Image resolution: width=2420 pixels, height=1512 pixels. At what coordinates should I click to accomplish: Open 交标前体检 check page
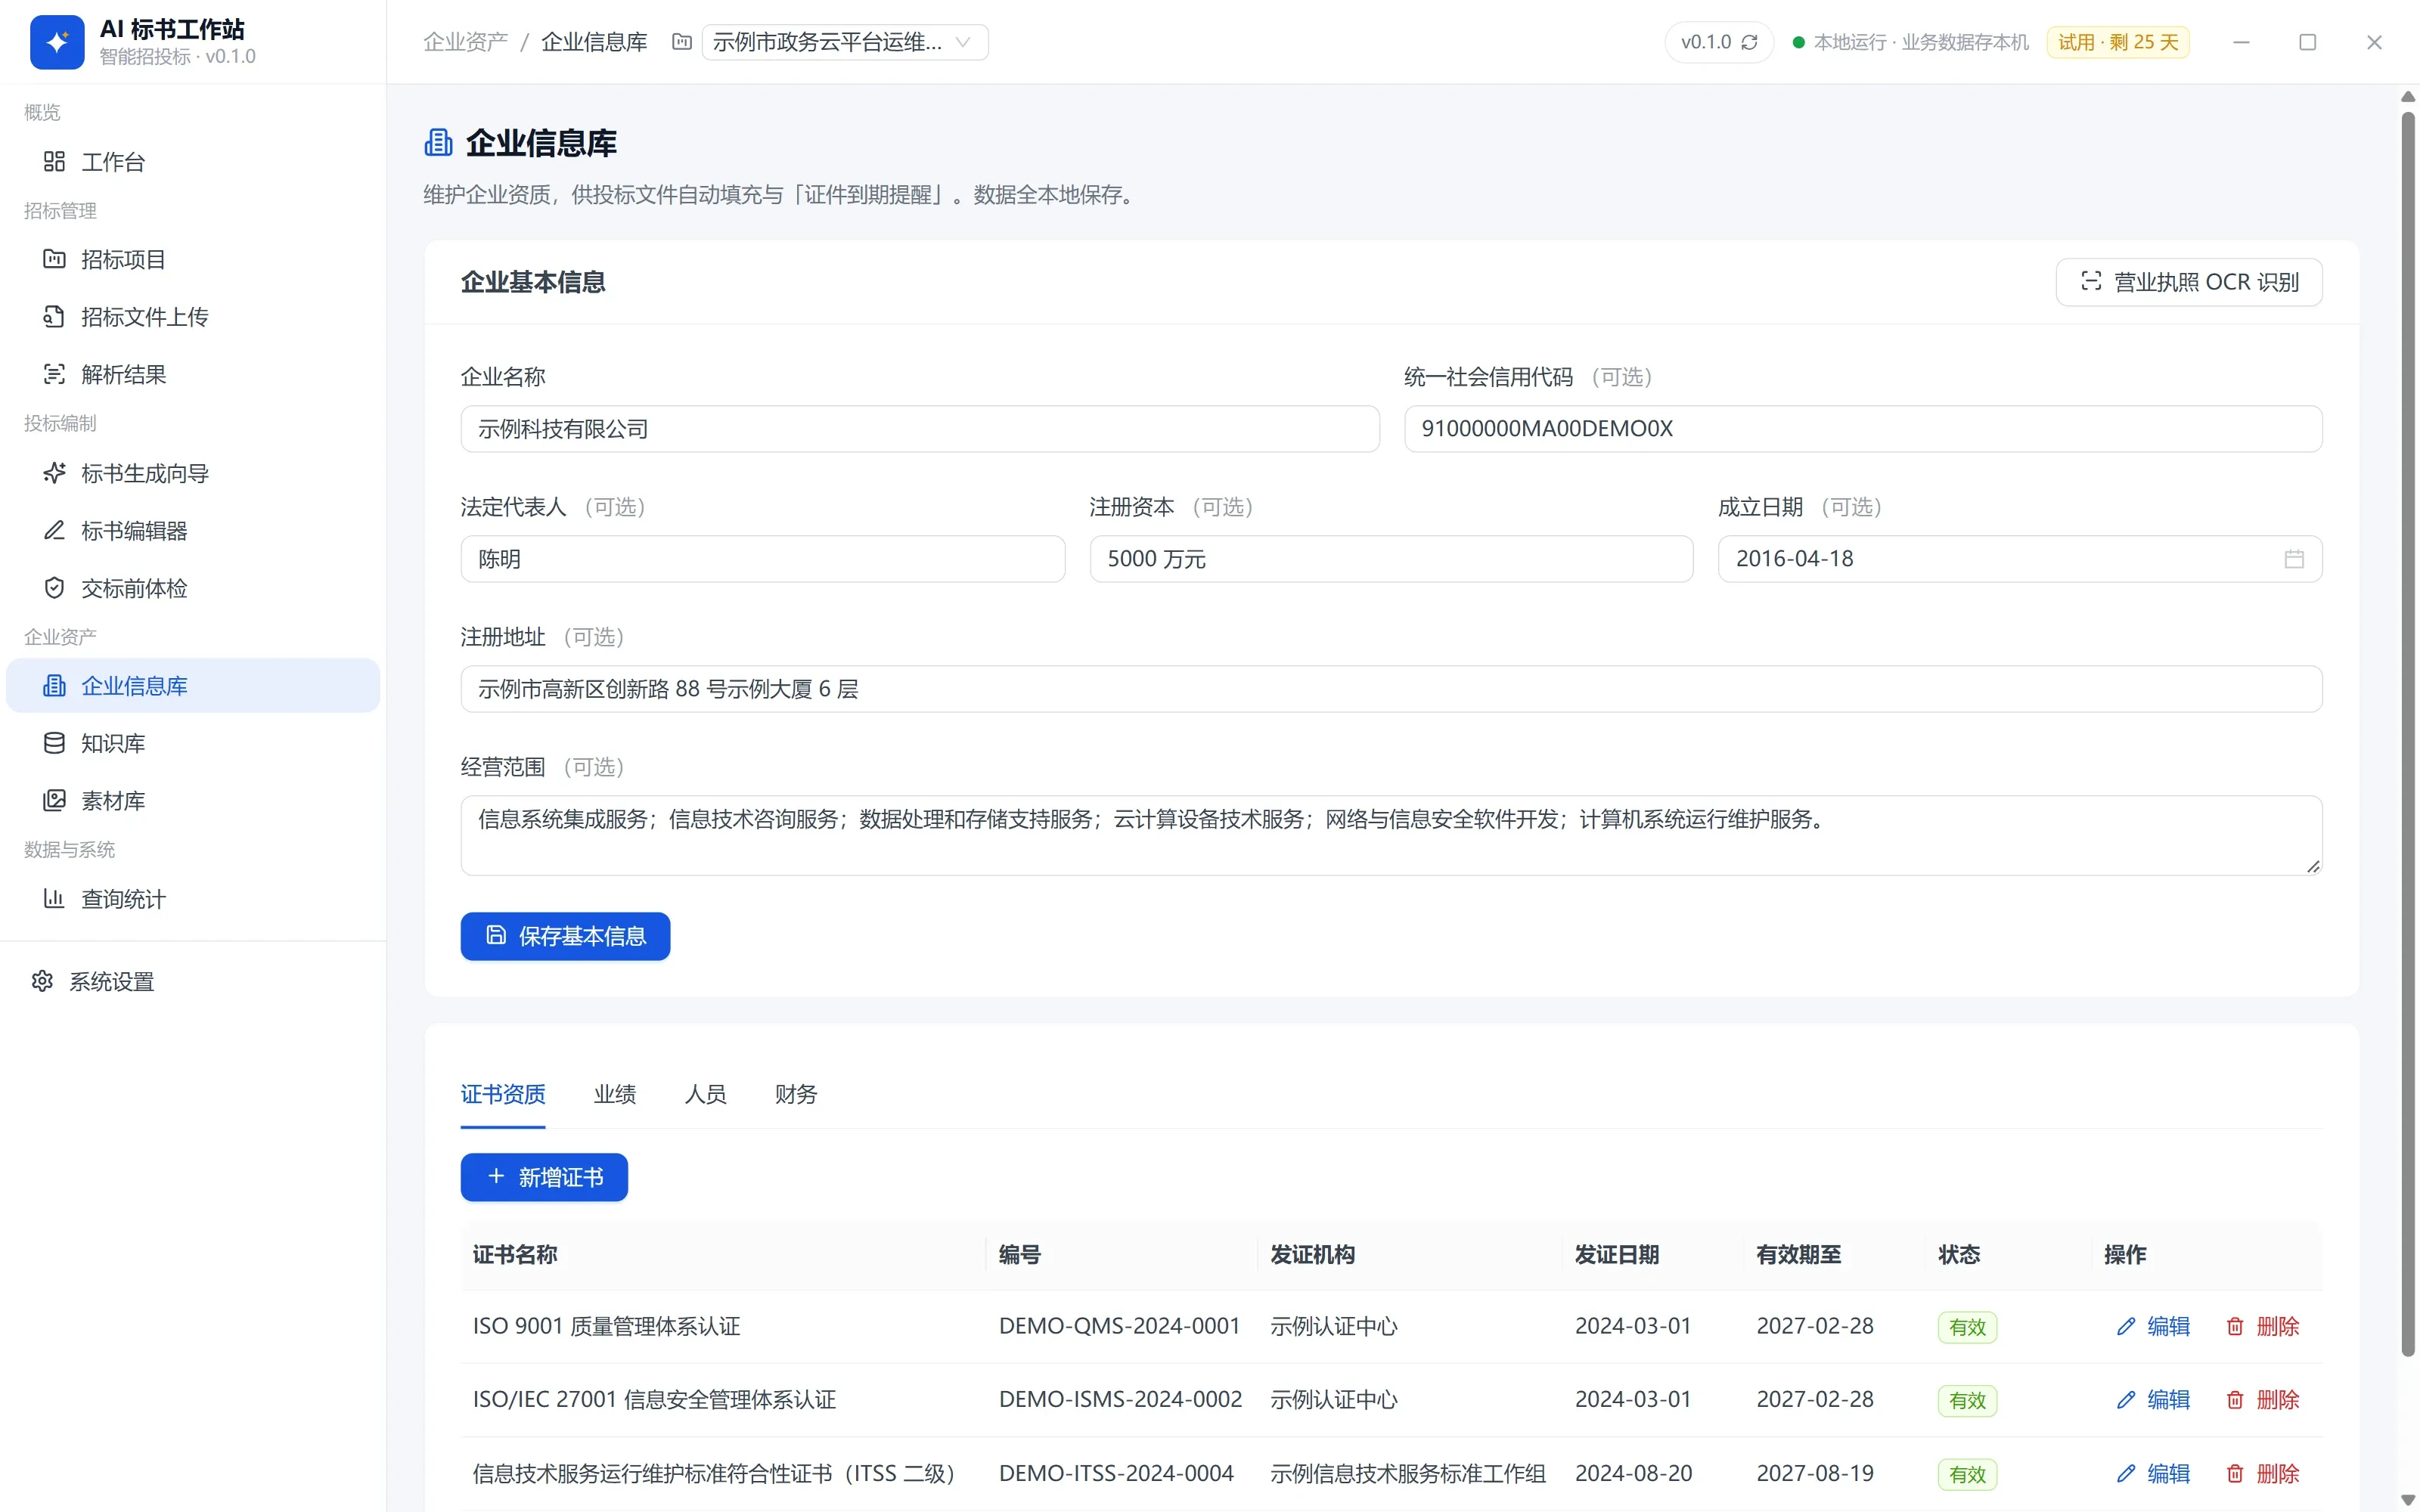(193, 588)
